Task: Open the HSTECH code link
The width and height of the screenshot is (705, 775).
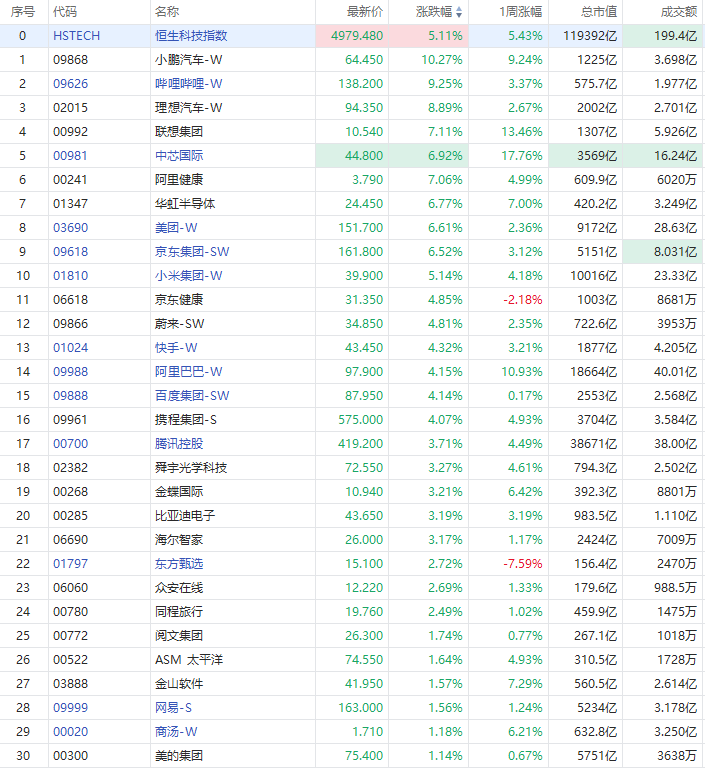Action: click(x=77, y=36)
